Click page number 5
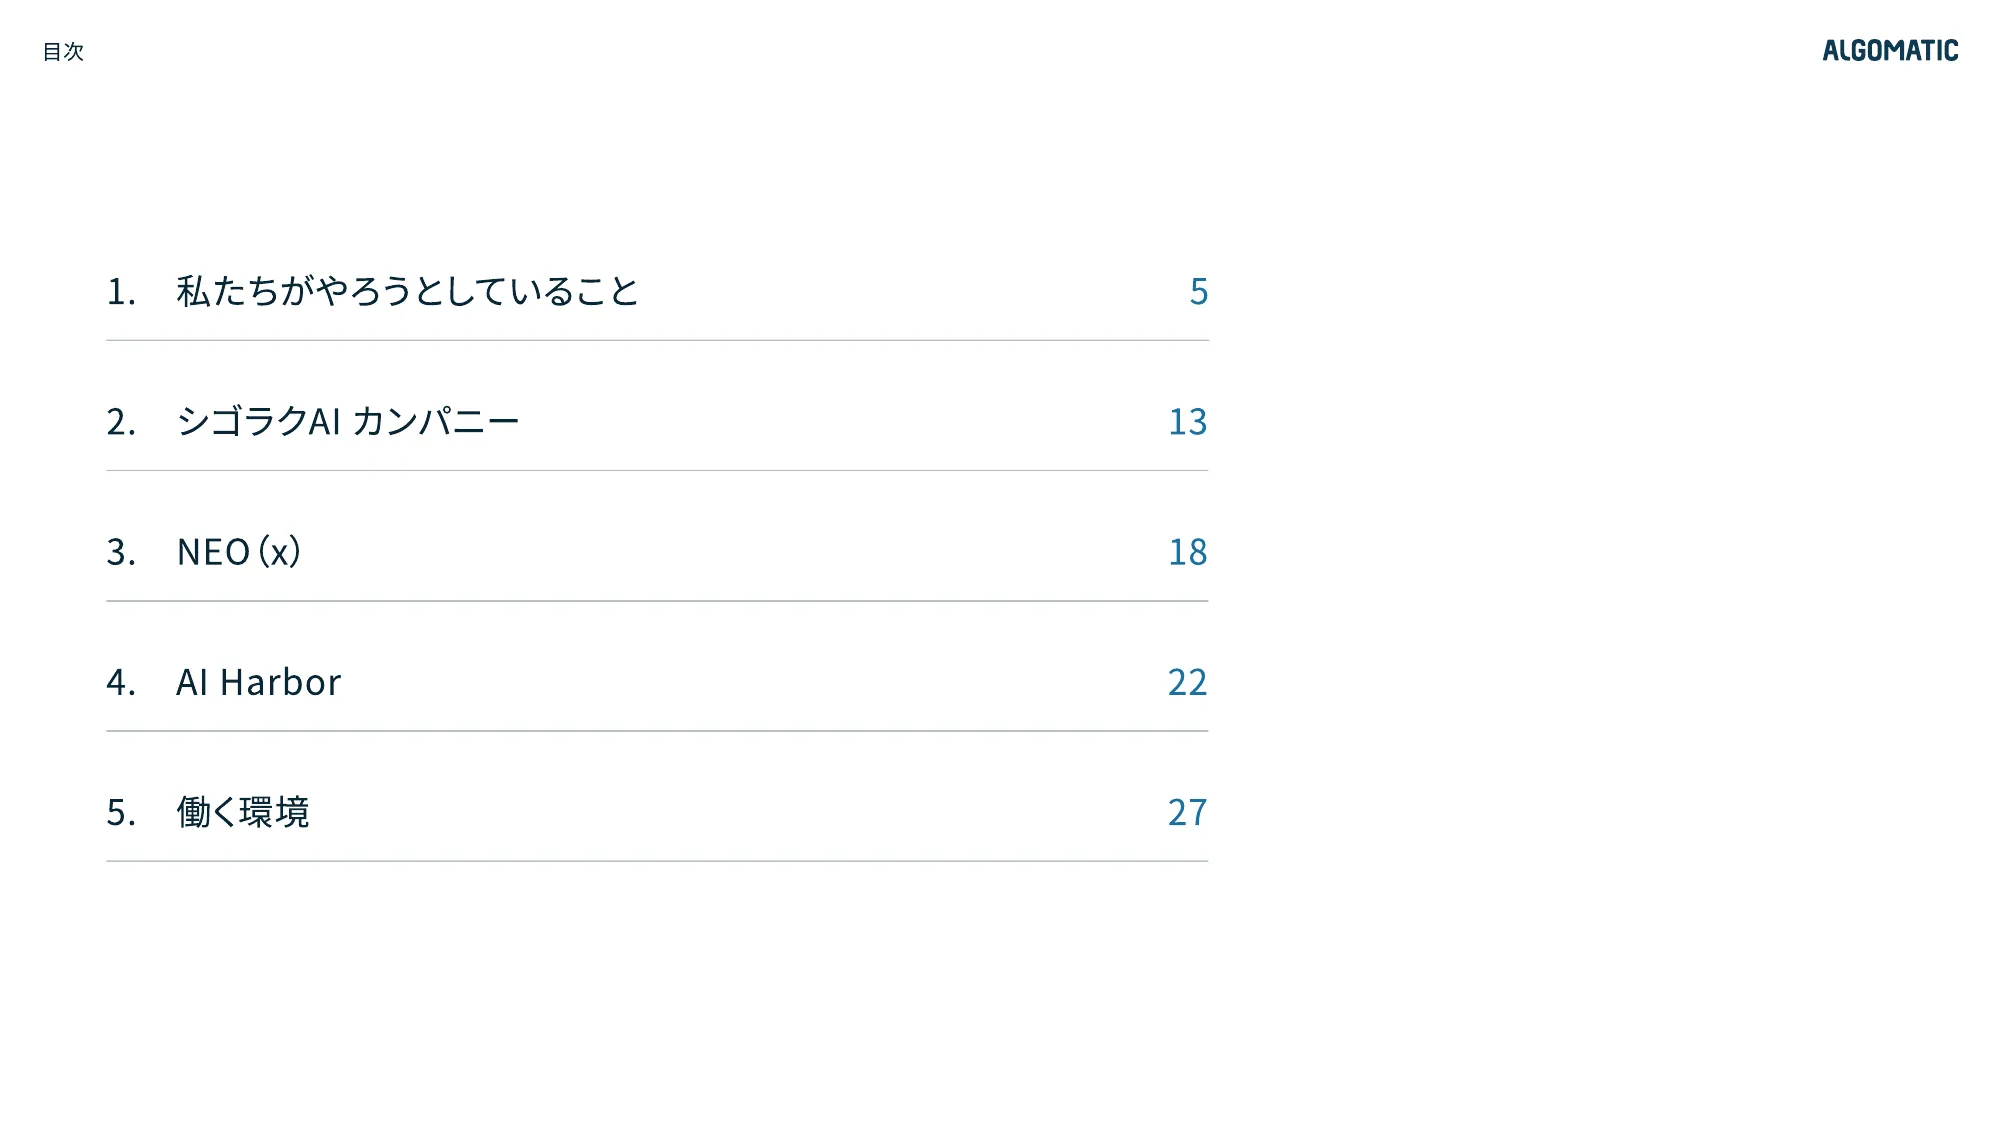 1199,292
